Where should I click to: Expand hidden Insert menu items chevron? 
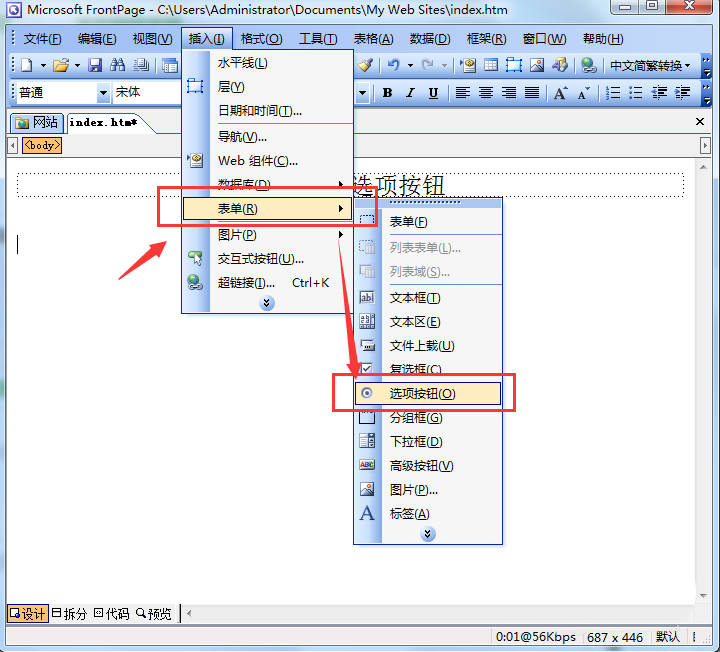tap(267, 303)
